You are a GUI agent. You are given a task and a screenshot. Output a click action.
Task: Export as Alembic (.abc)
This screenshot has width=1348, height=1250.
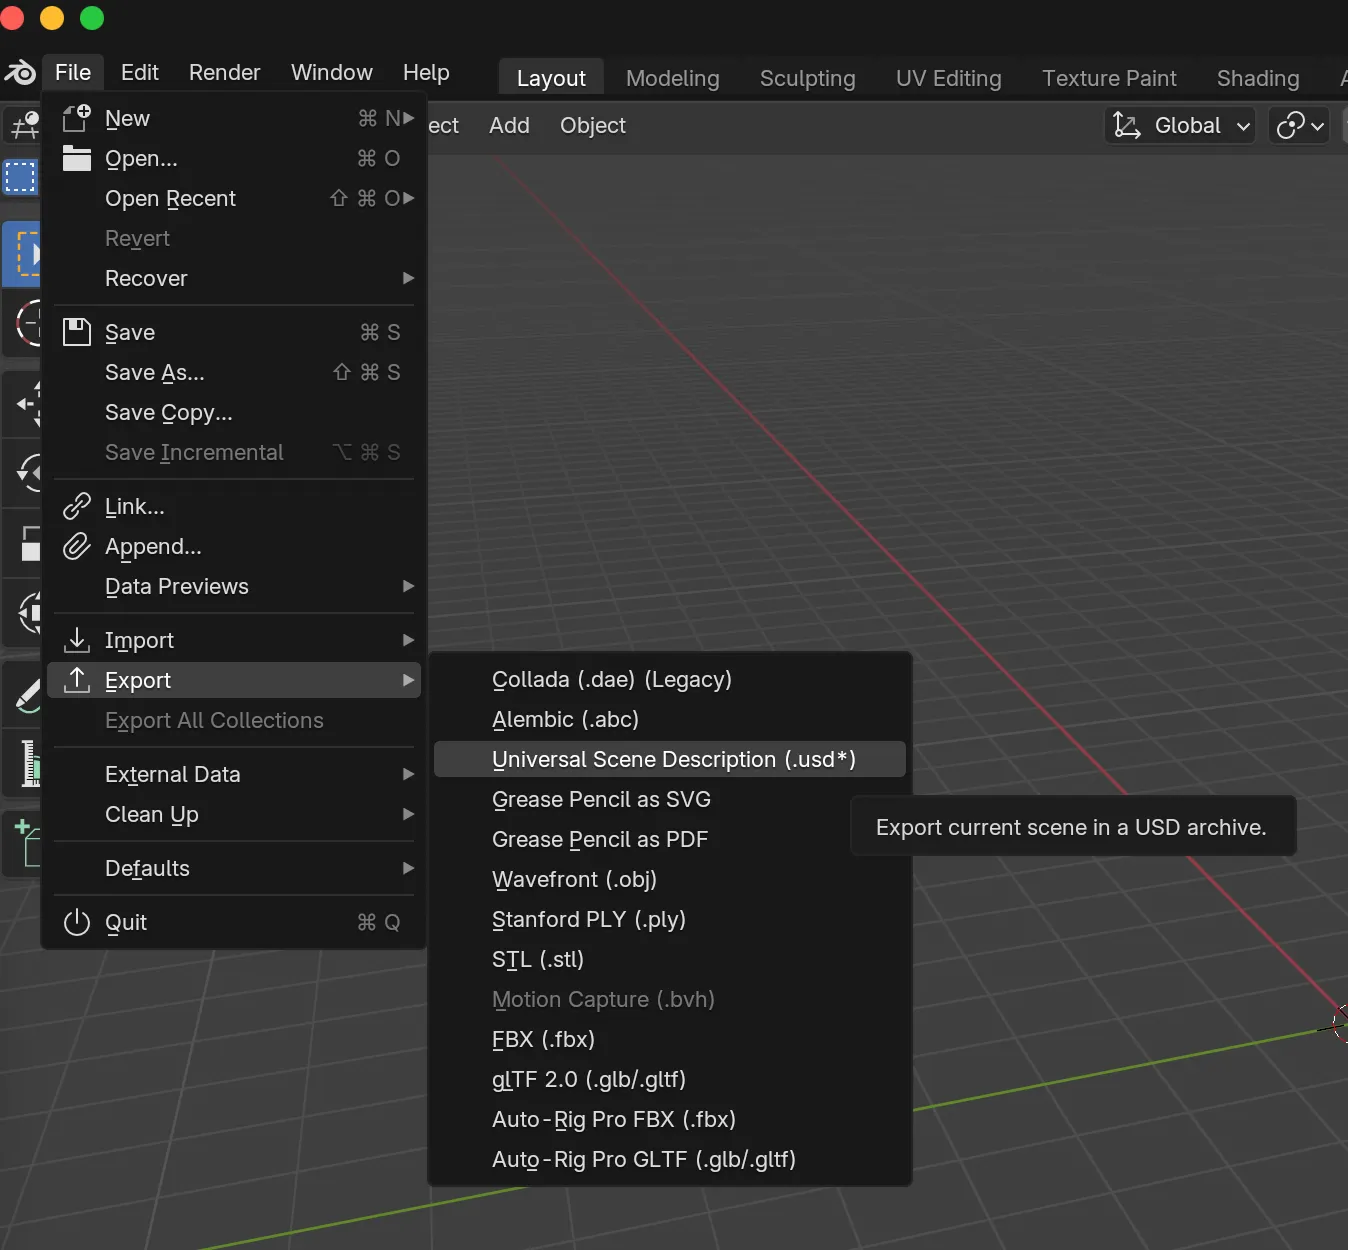670,719
